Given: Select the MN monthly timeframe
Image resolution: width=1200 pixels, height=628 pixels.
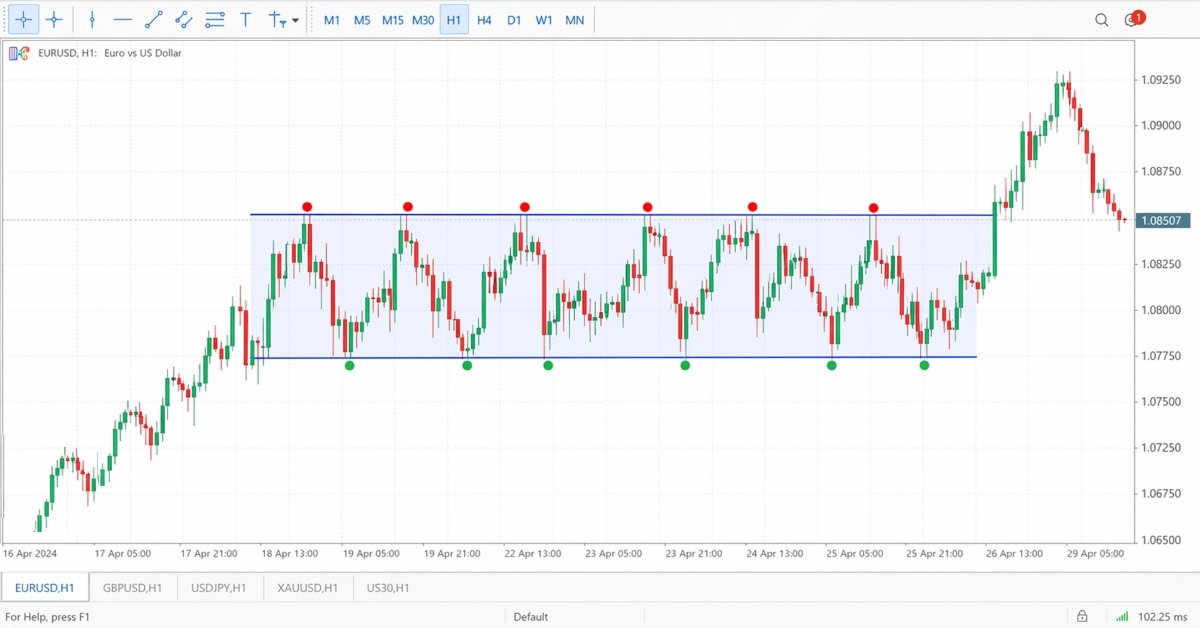Looking at the screenshot, I should pos(575,20).
